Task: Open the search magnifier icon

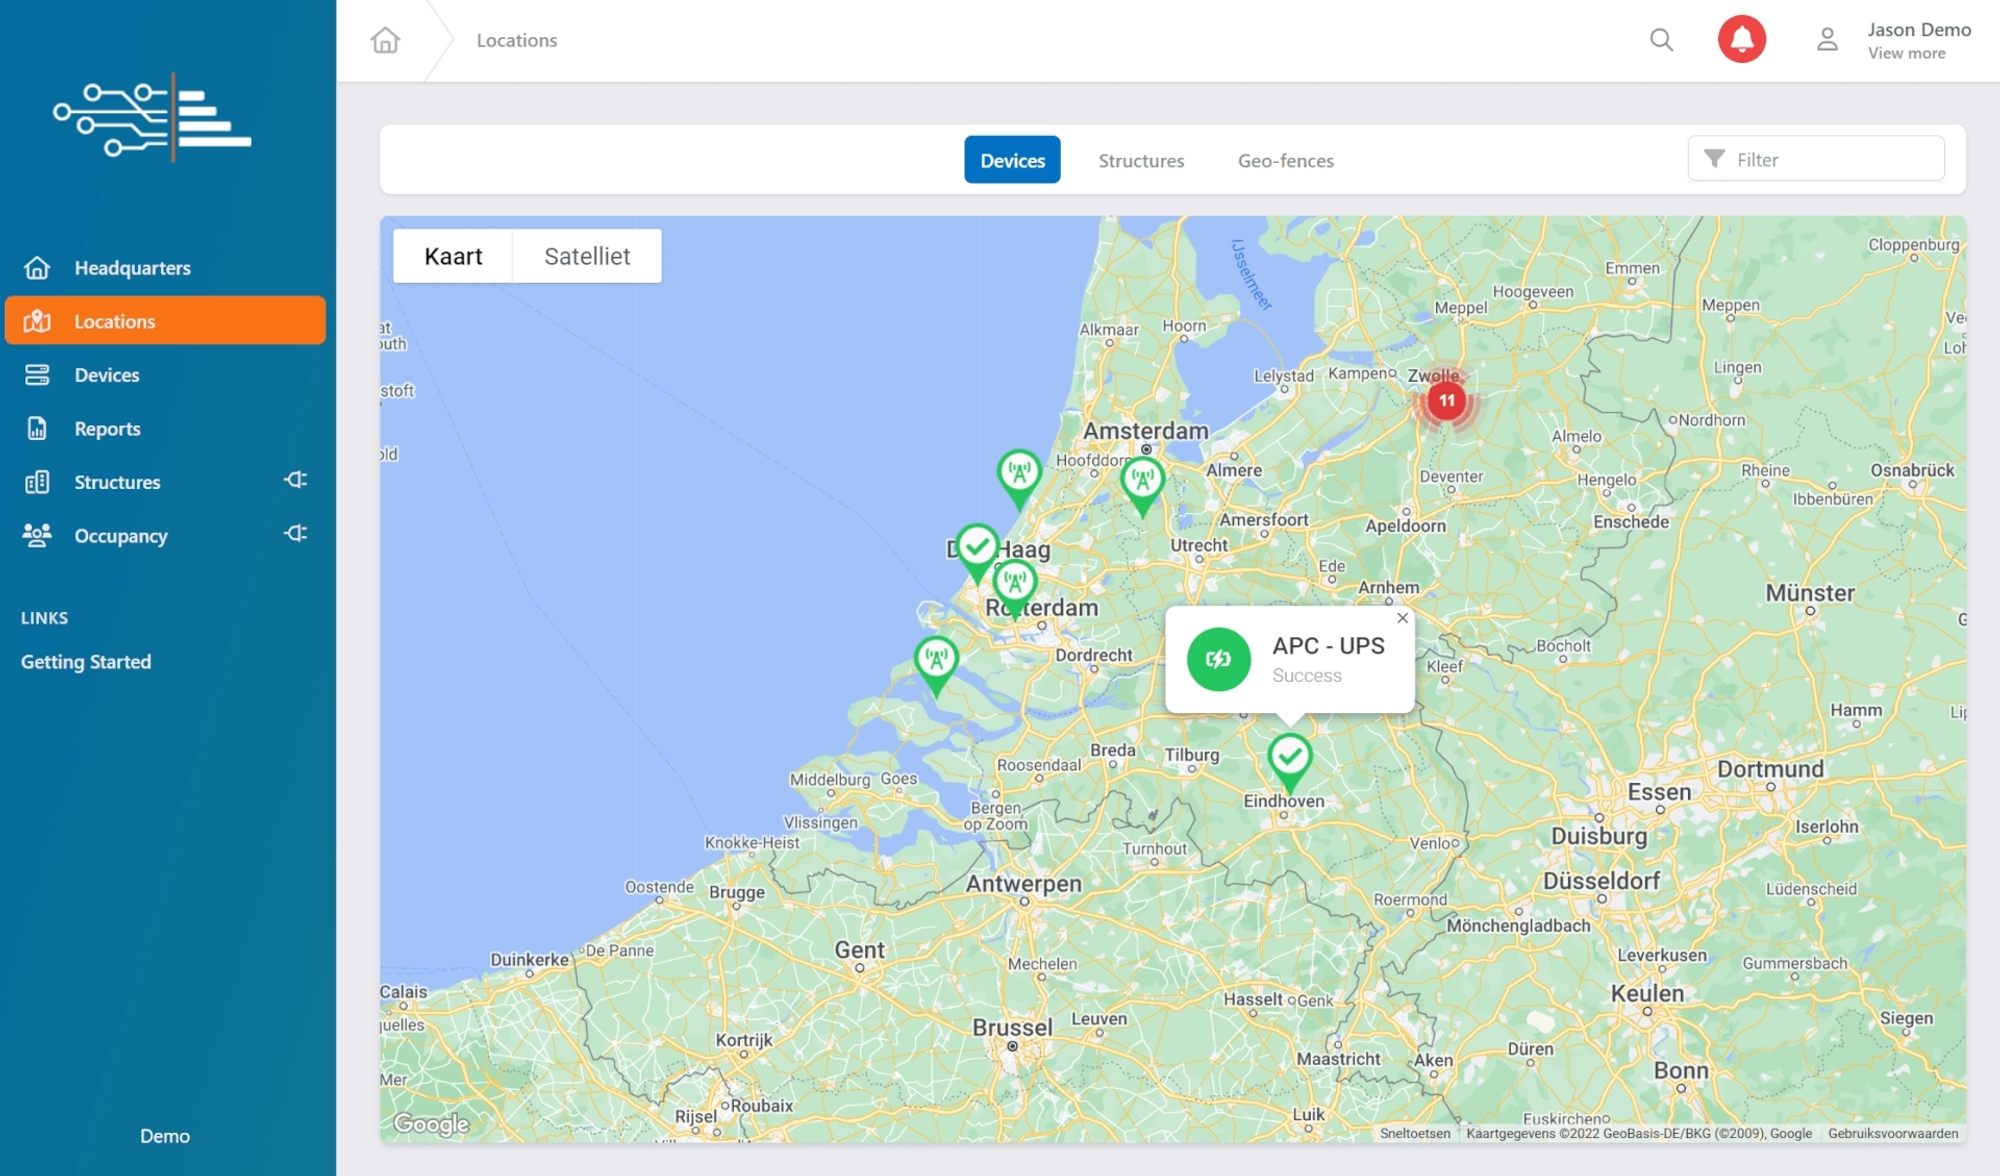Action: (1661, 40)
